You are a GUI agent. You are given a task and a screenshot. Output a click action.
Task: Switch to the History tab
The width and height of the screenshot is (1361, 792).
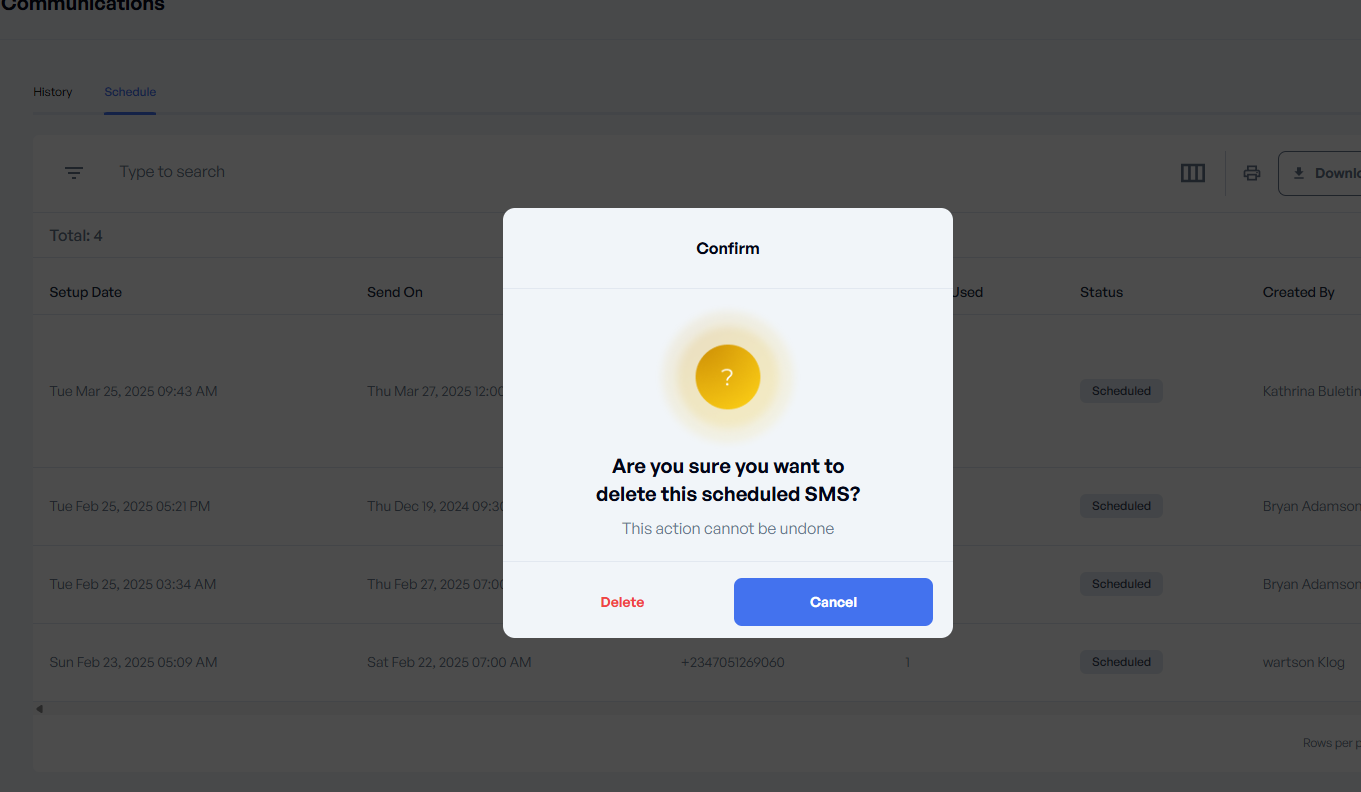pyautogui.click(x=53, y=92)
